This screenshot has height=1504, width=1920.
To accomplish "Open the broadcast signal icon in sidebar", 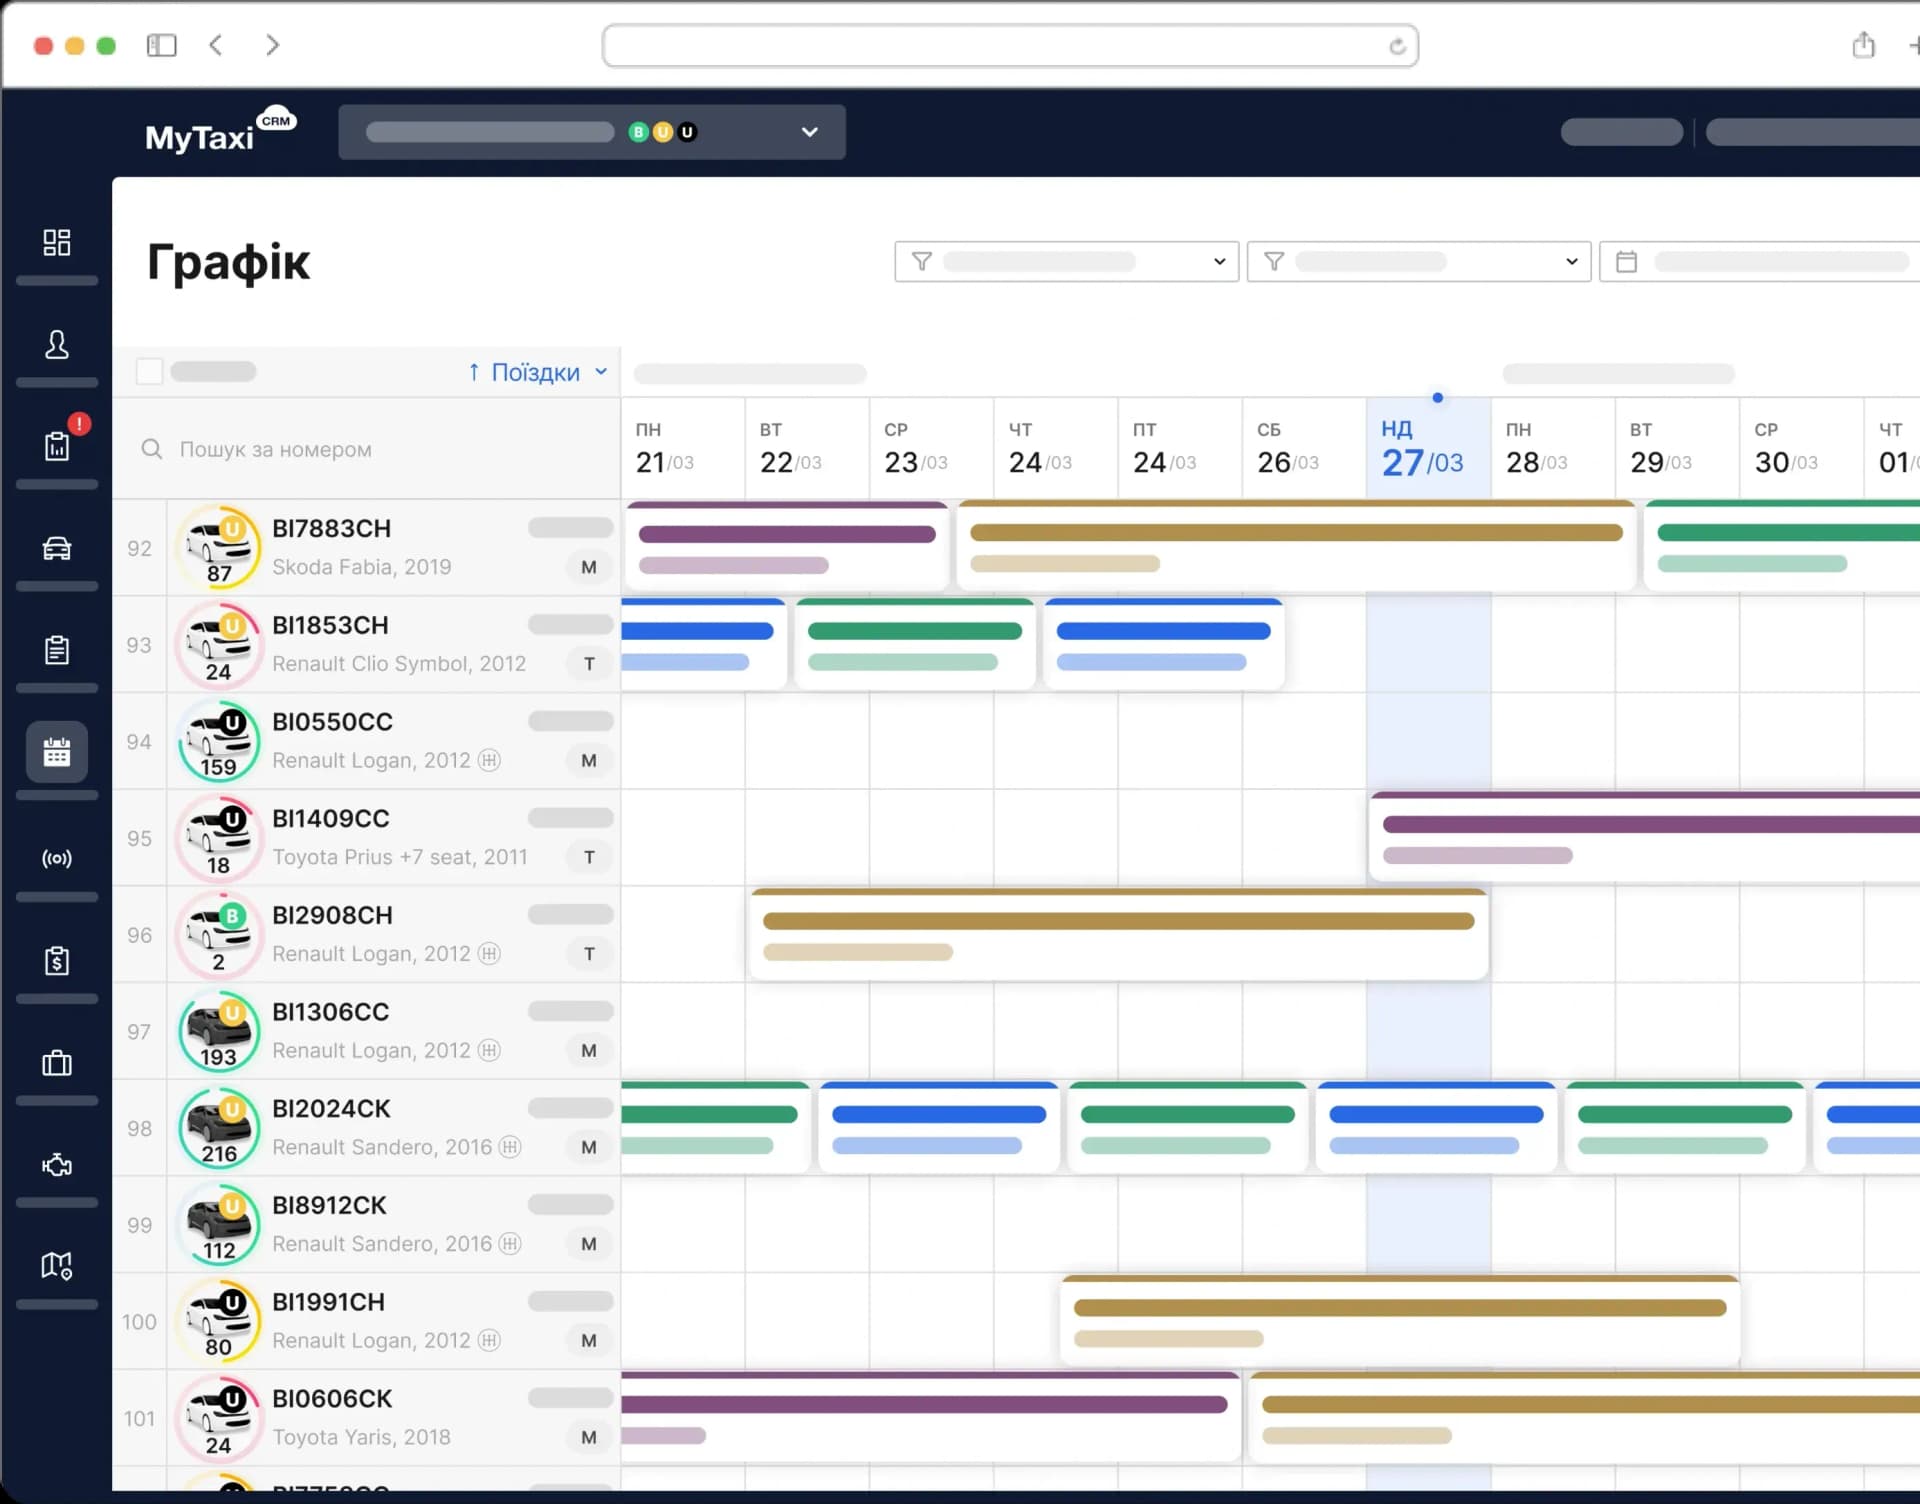I will [x=57, y=858].
